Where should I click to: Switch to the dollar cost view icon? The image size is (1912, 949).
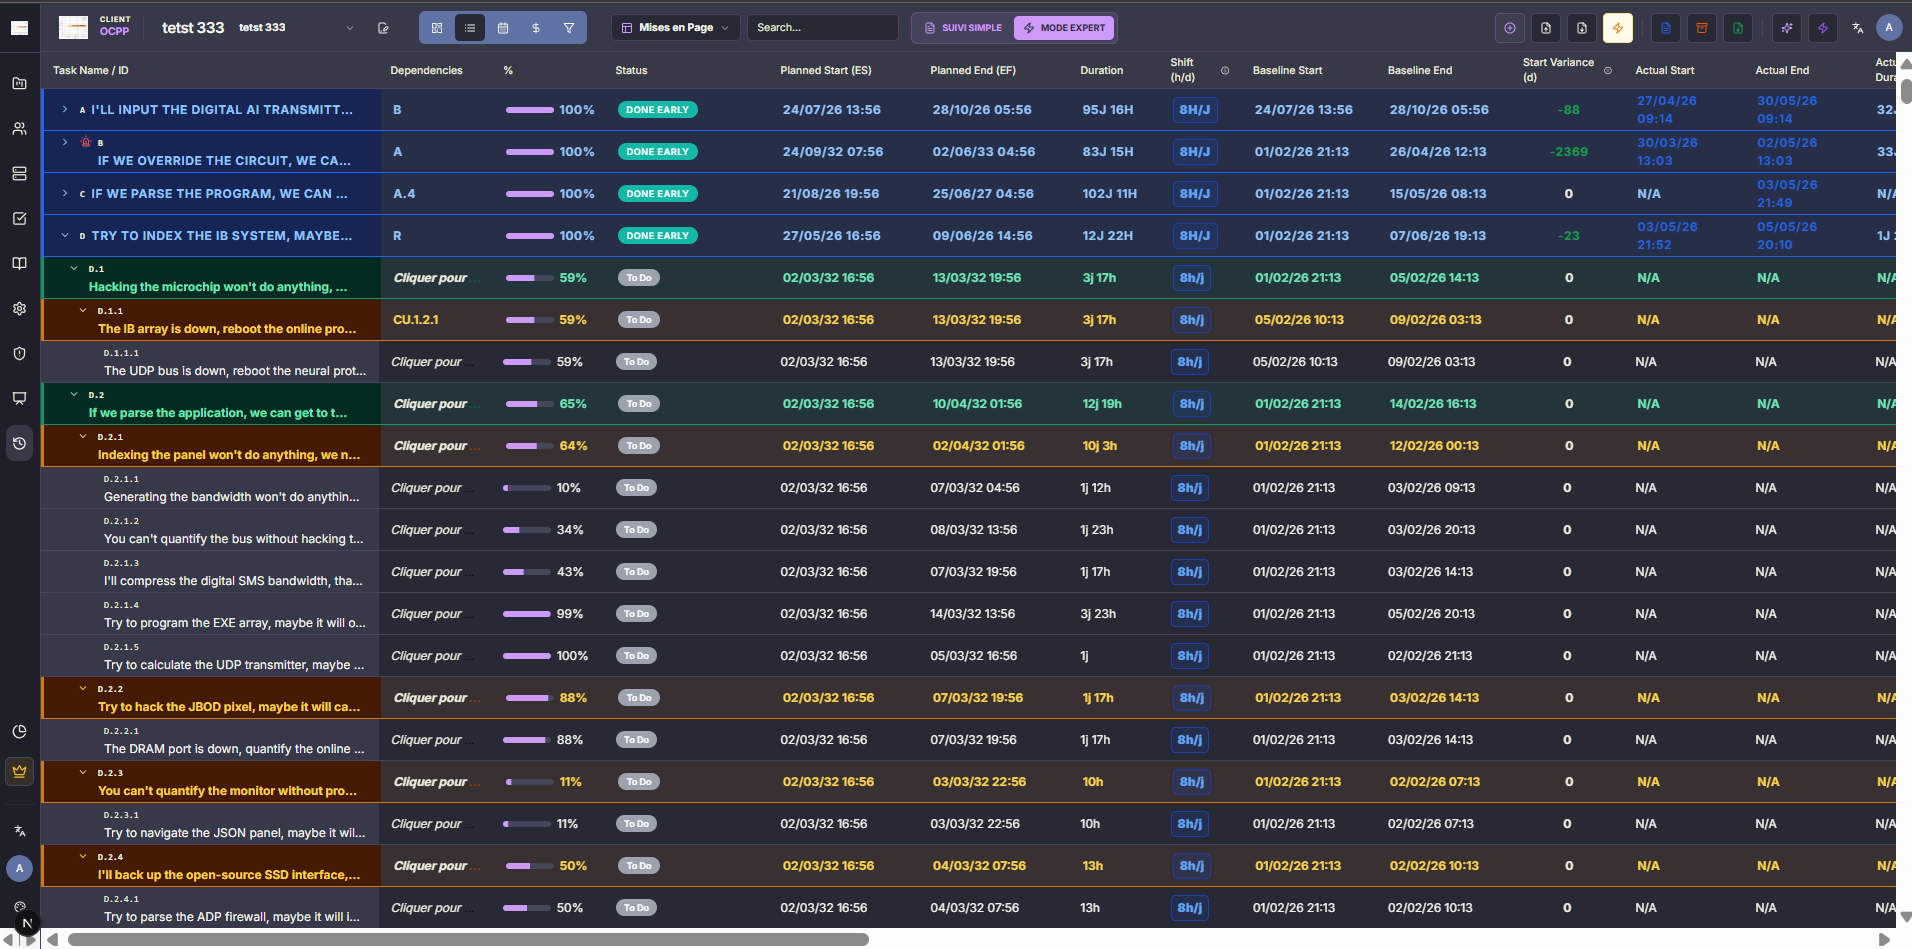[x=536, y=28]
